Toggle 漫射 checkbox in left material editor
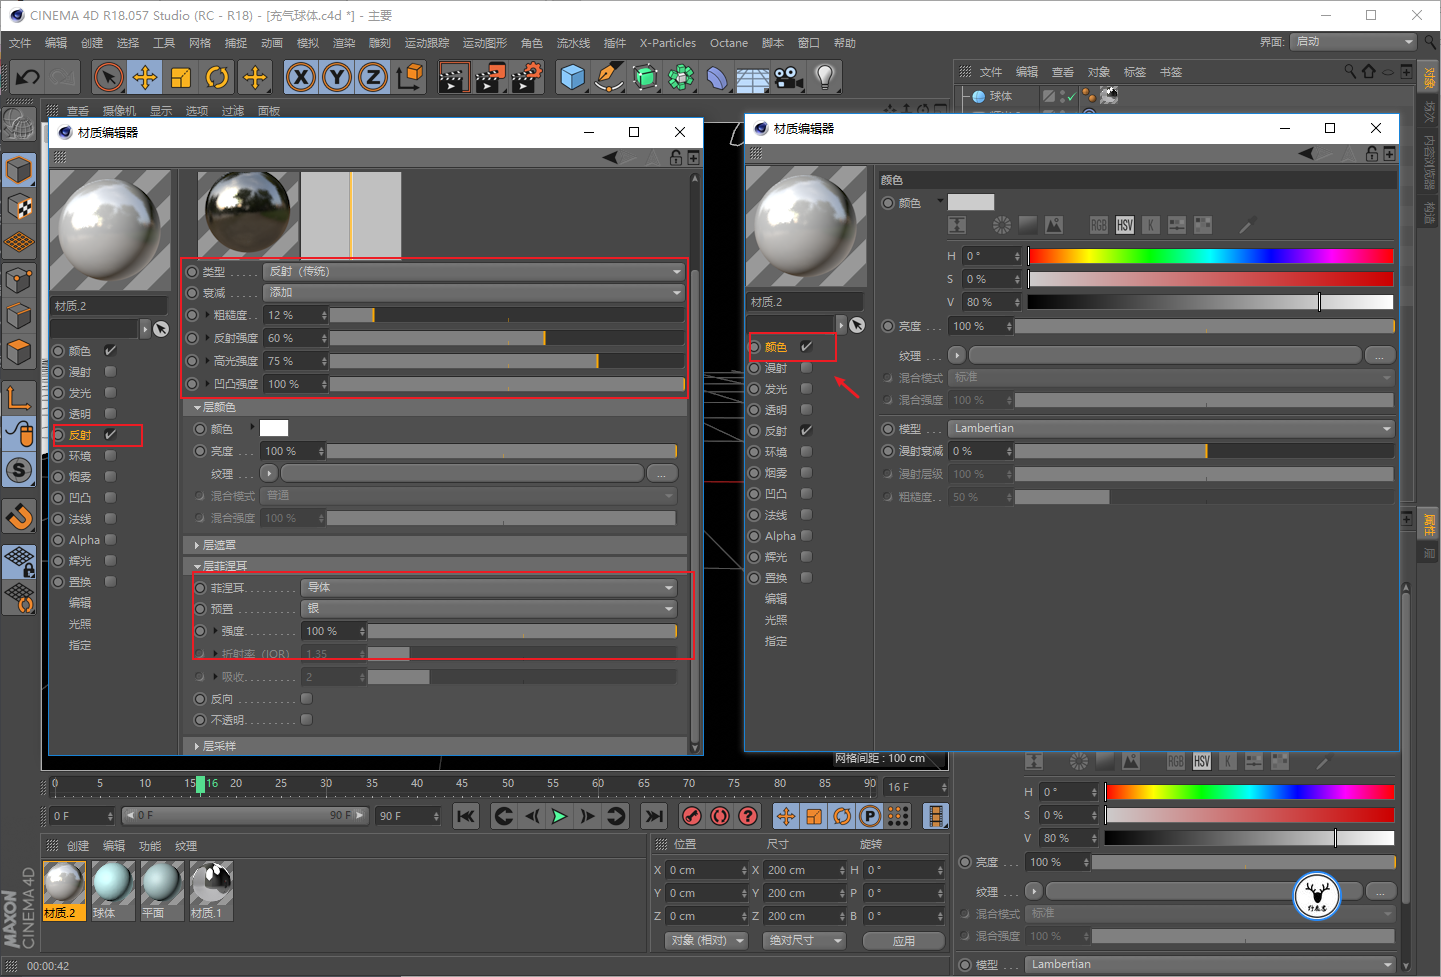 (110, 372)
